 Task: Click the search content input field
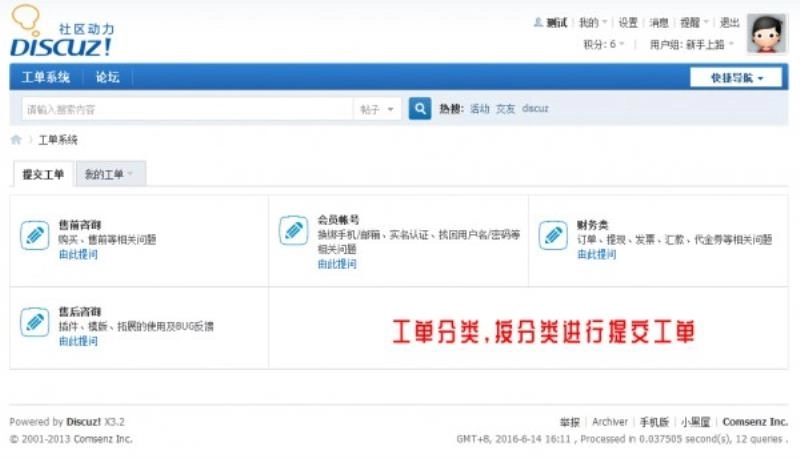pos(187,109)
